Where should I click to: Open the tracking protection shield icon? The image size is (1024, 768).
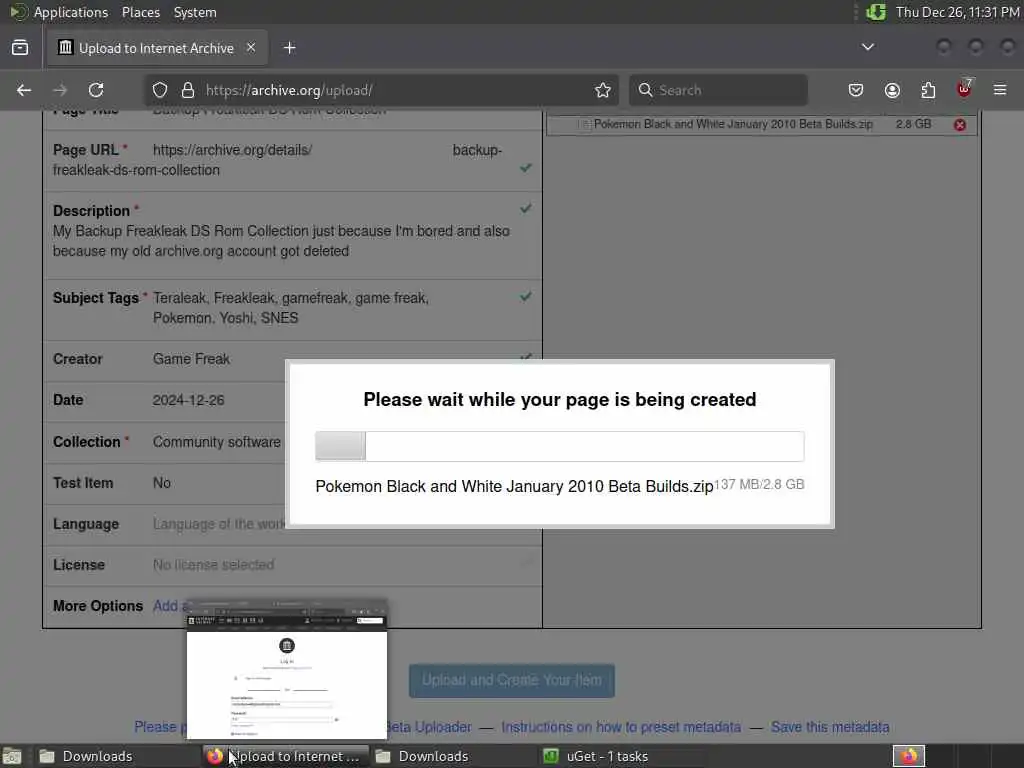click(x=160, y=90)
